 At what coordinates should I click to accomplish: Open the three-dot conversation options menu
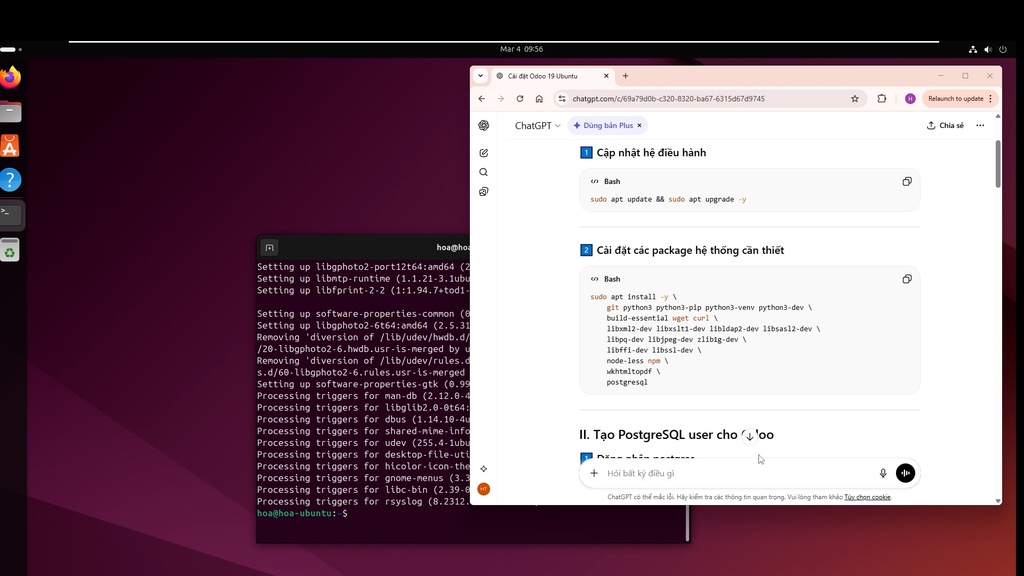tap(980, 125)
